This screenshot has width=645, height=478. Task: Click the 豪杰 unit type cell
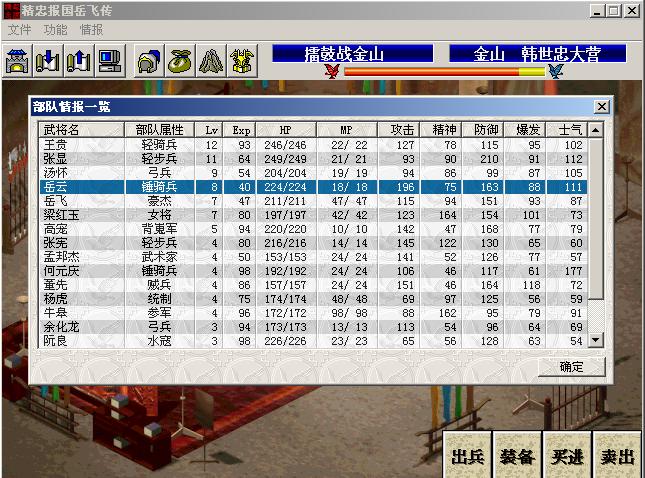pyautogui.click(x=159, y=201)
